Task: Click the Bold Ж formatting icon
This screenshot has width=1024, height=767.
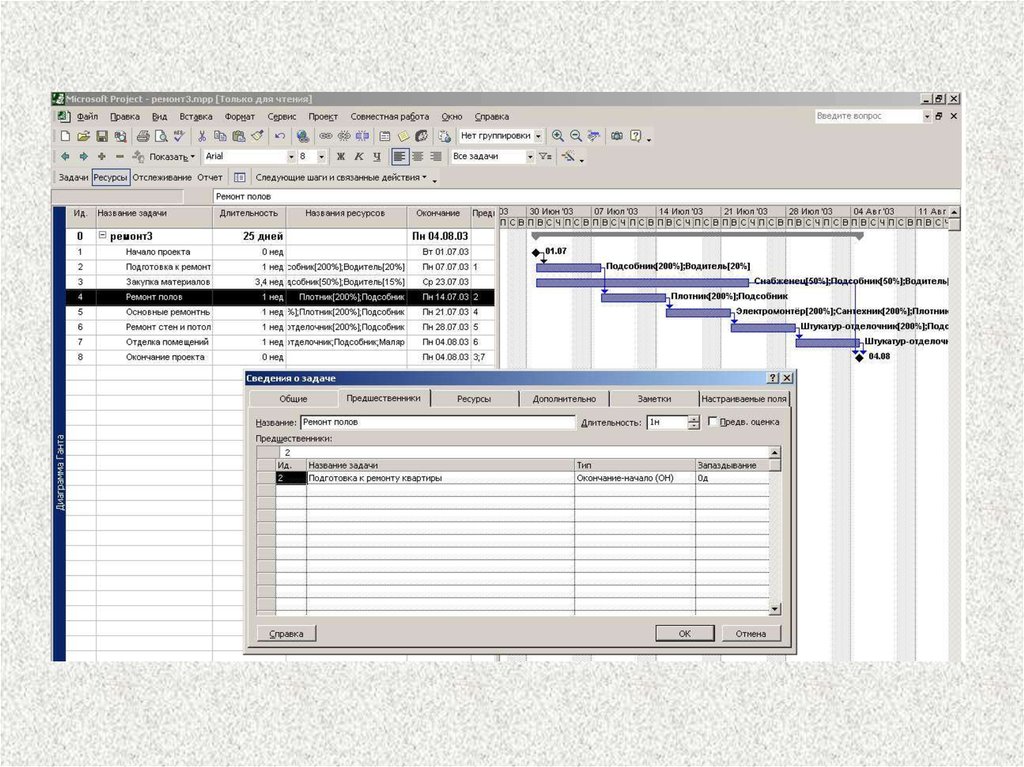Action: pos(340,157)
